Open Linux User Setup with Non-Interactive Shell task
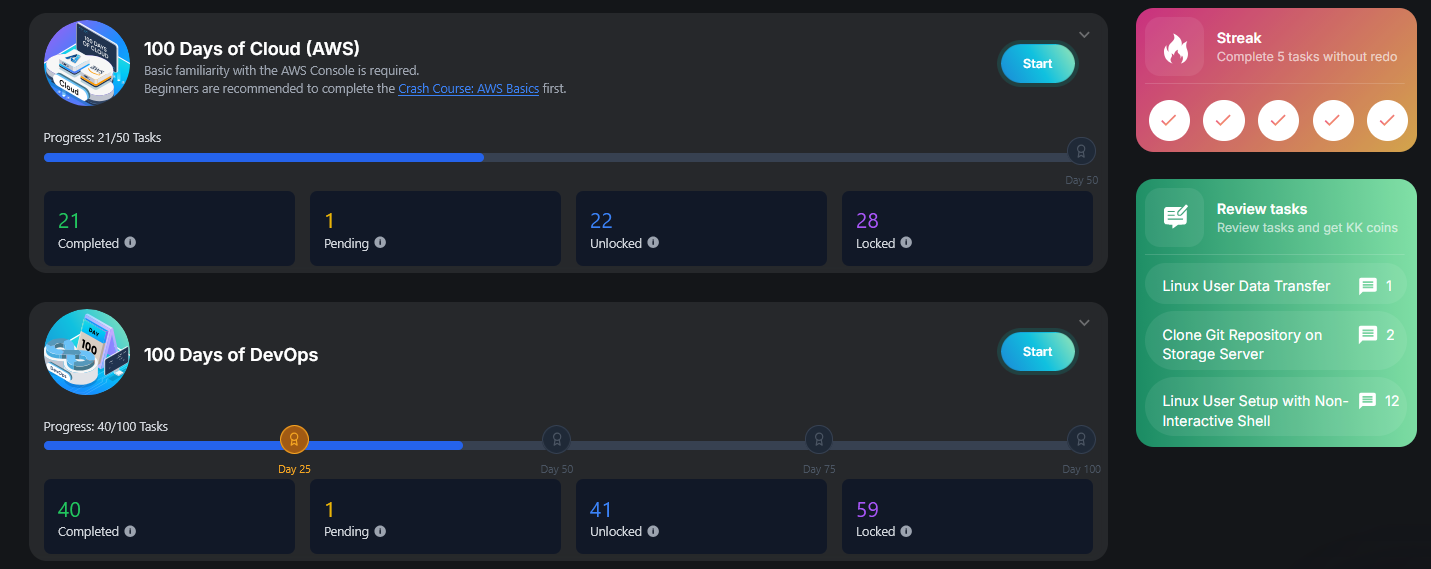This screenshot has width=1431, height=569. pyautogui.click(x=1255, y=411)
